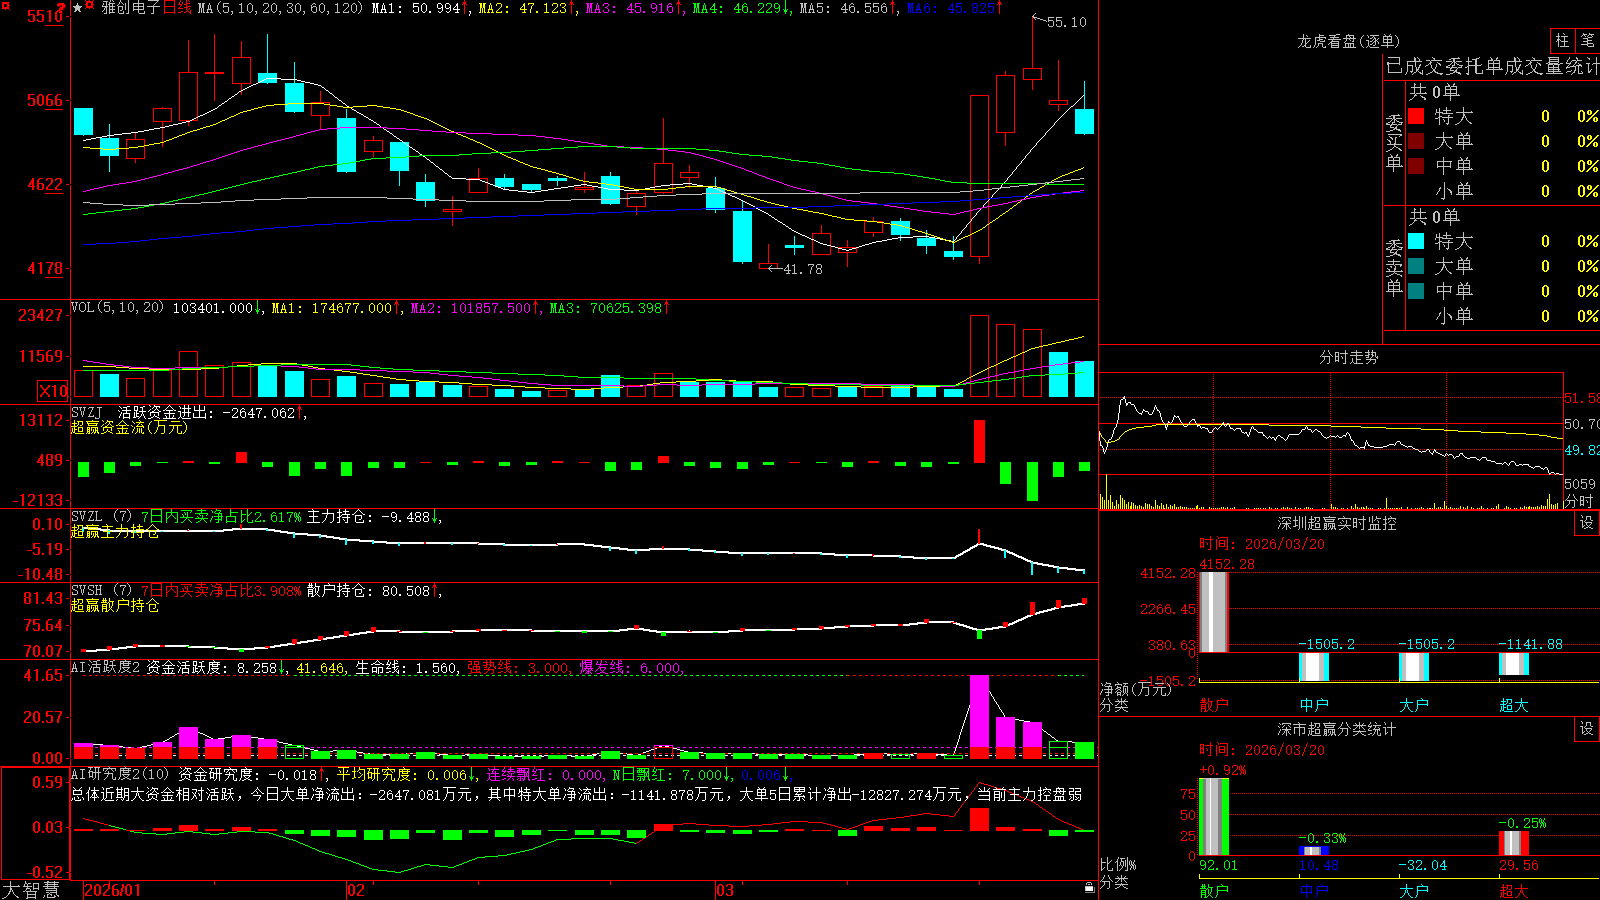Click the AI研究度2(10) indicator label

coord(120,774)
